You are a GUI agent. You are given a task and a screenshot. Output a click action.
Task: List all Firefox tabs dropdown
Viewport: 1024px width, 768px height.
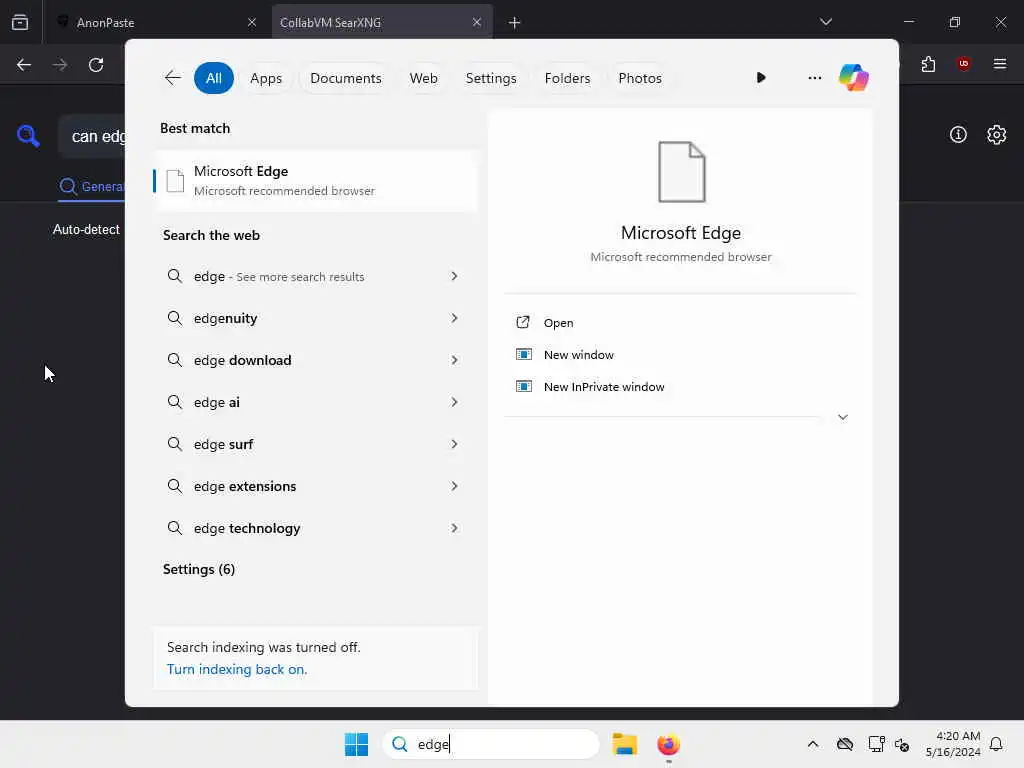(825, 22)
